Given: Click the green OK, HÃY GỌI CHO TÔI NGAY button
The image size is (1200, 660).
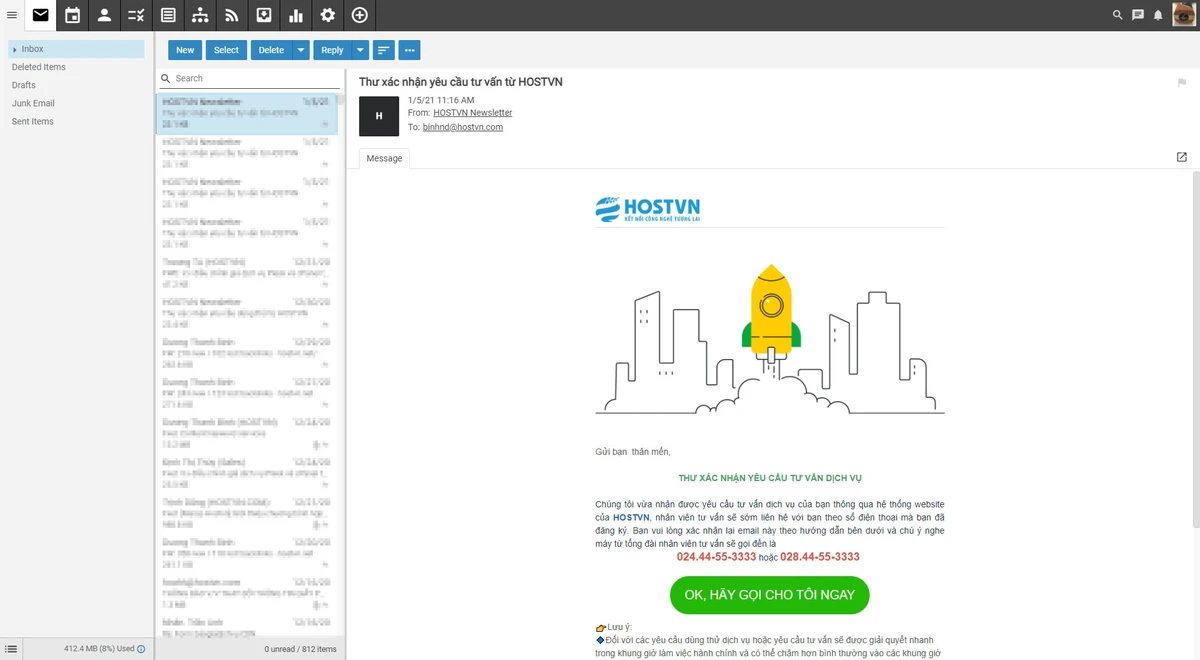Looking at the screenshot, I should (x=770, y=594).
